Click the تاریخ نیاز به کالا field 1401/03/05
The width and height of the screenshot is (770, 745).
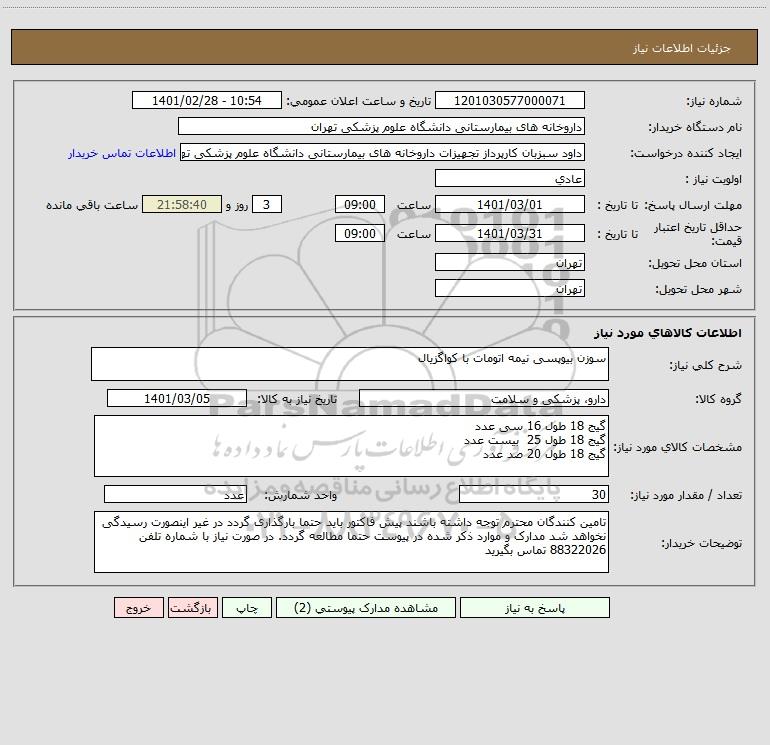click(177, 398)
